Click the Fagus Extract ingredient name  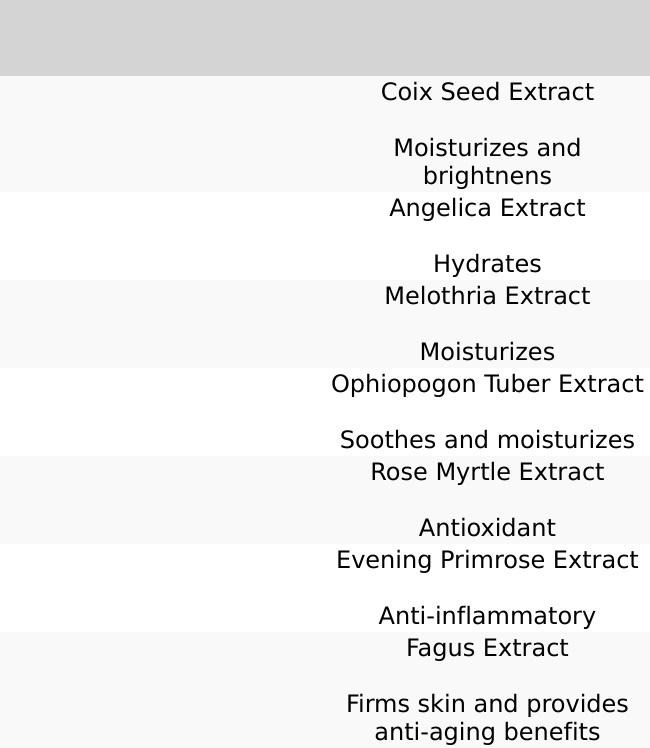pyautogui.click(x=487, y=648)
